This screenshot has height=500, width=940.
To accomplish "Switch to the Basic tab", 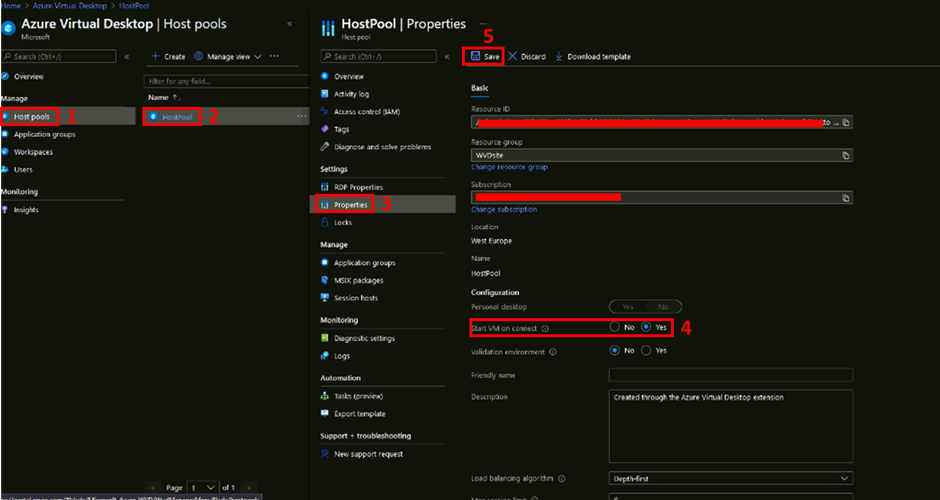I will tap(480, 88).
